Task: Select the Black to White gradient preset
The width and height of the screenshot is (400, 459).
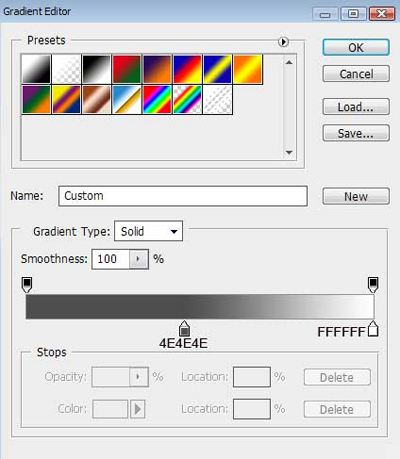Action: click(x=96, y=69)
